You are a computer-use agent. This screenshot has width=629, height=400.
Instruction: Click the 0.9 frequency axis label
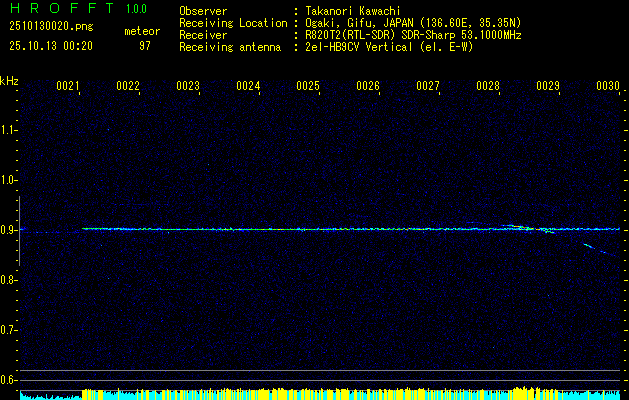click(9, 229)
